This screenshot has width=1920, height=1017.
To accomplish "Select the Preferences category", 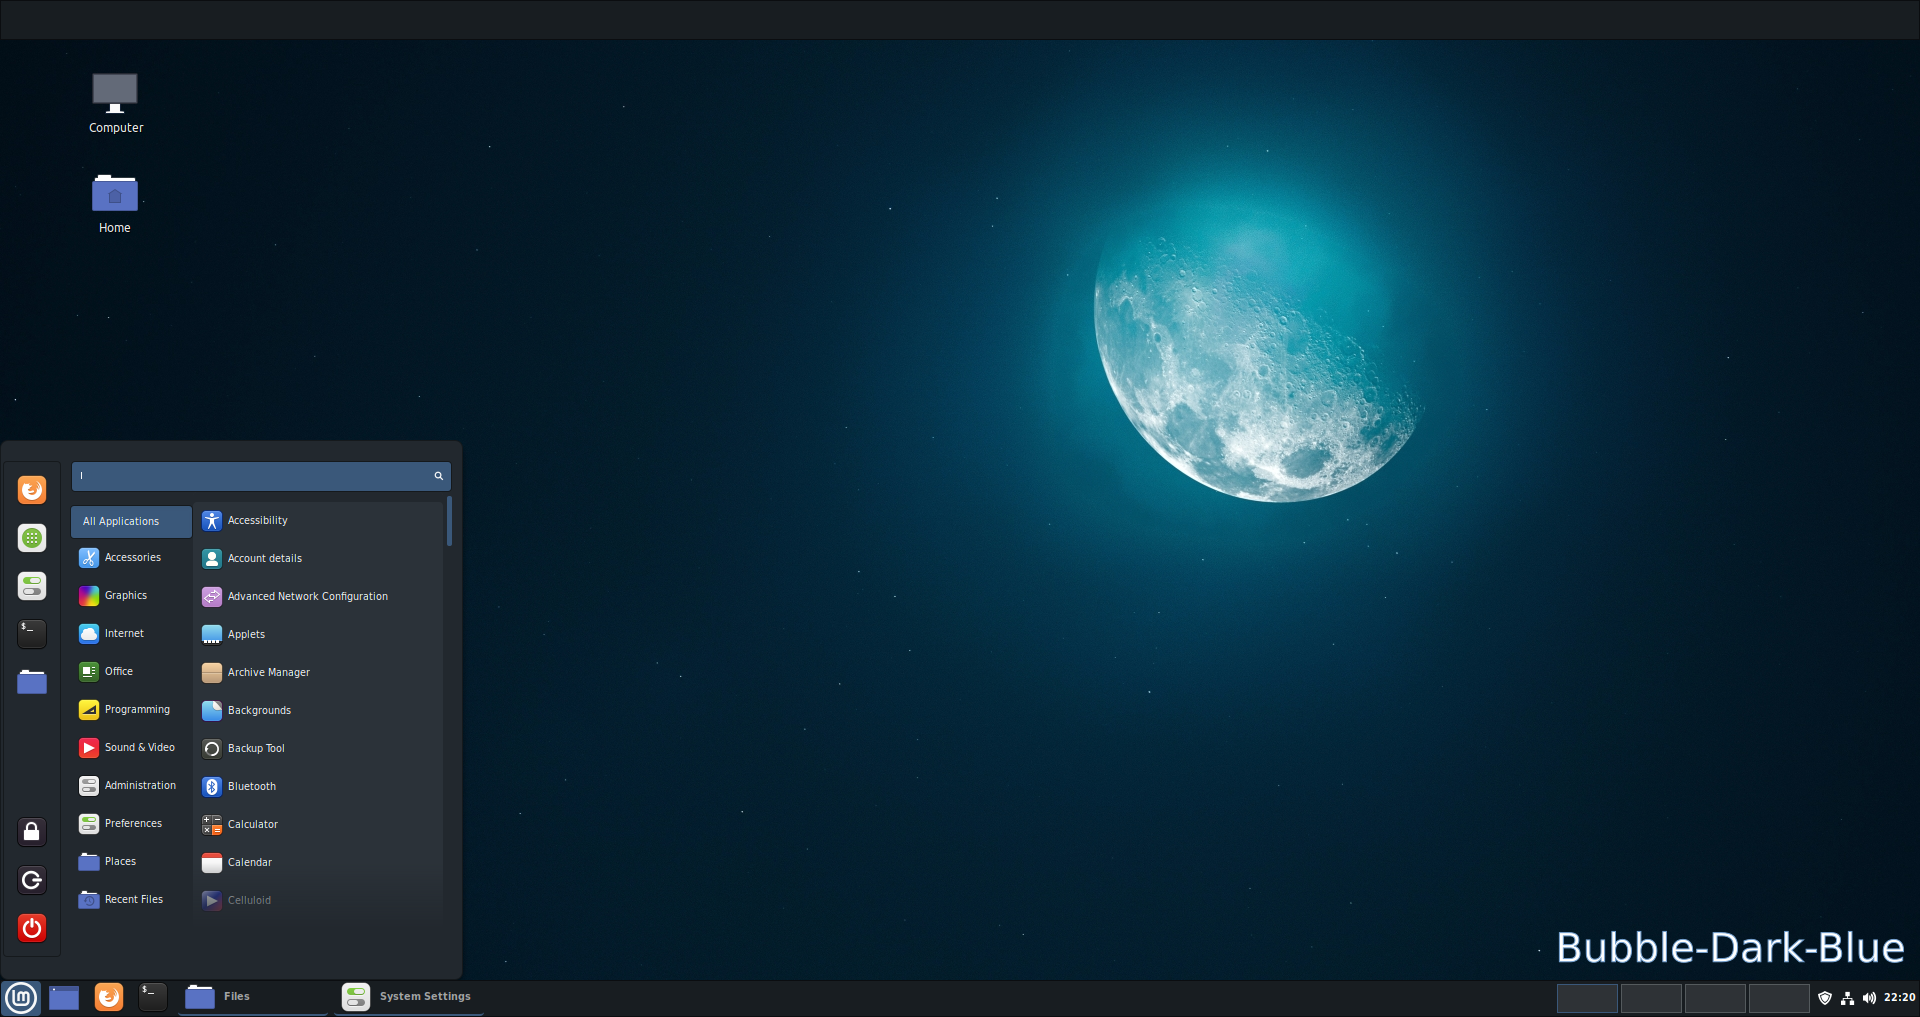I will click(x=131, y=824).
